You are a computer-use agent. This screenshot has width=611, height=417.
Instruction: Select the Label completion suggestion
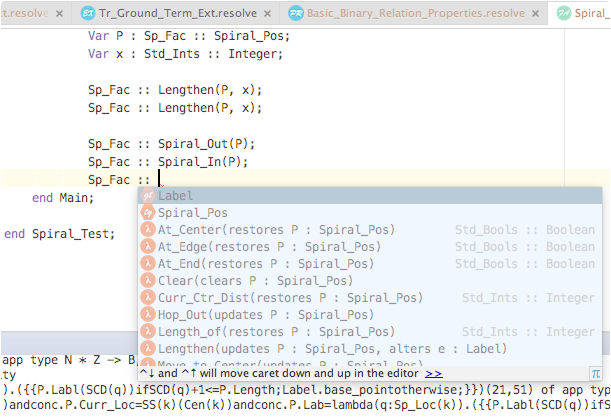(x=370, y=195)
